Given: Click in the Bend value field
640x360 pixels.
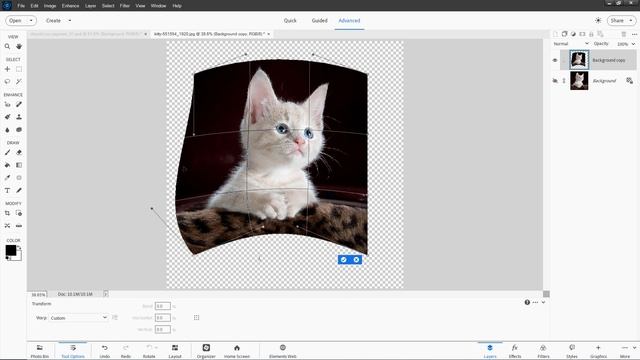Looking at the screenshot, I should [x=162, y=306].
